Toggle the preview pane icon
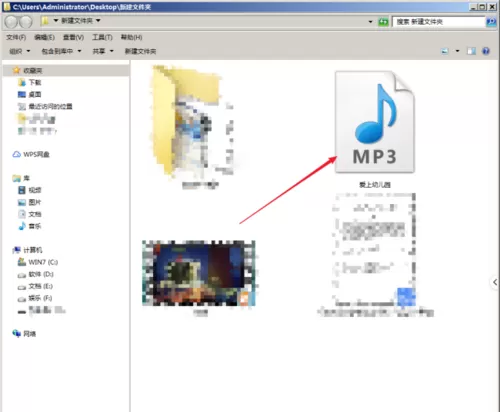 [x=471, y=51]
